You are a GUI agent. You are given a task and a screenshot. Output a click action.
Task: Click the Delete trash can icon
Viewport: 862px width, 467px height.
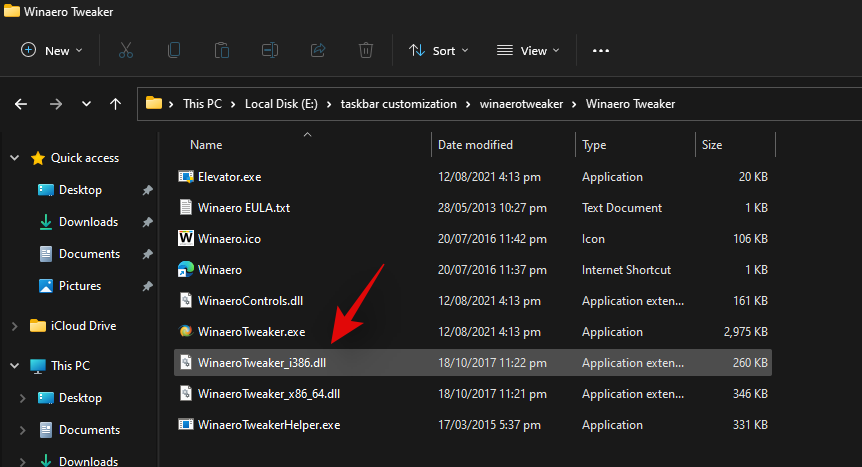click(x=366, y=50)
